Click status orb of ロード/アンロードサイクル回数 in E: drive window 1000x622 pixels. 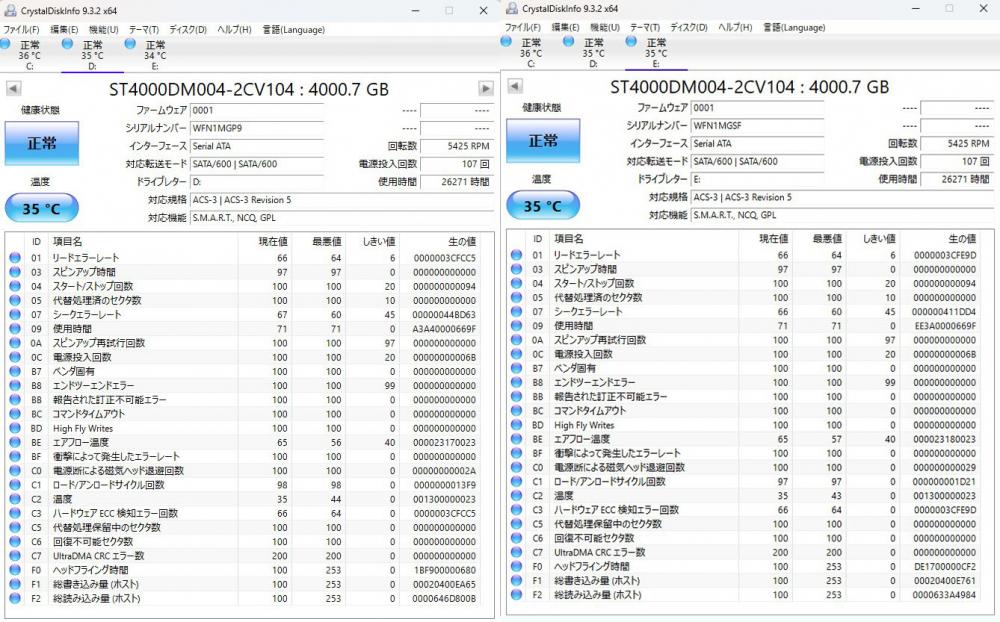[x=516, y=482]
